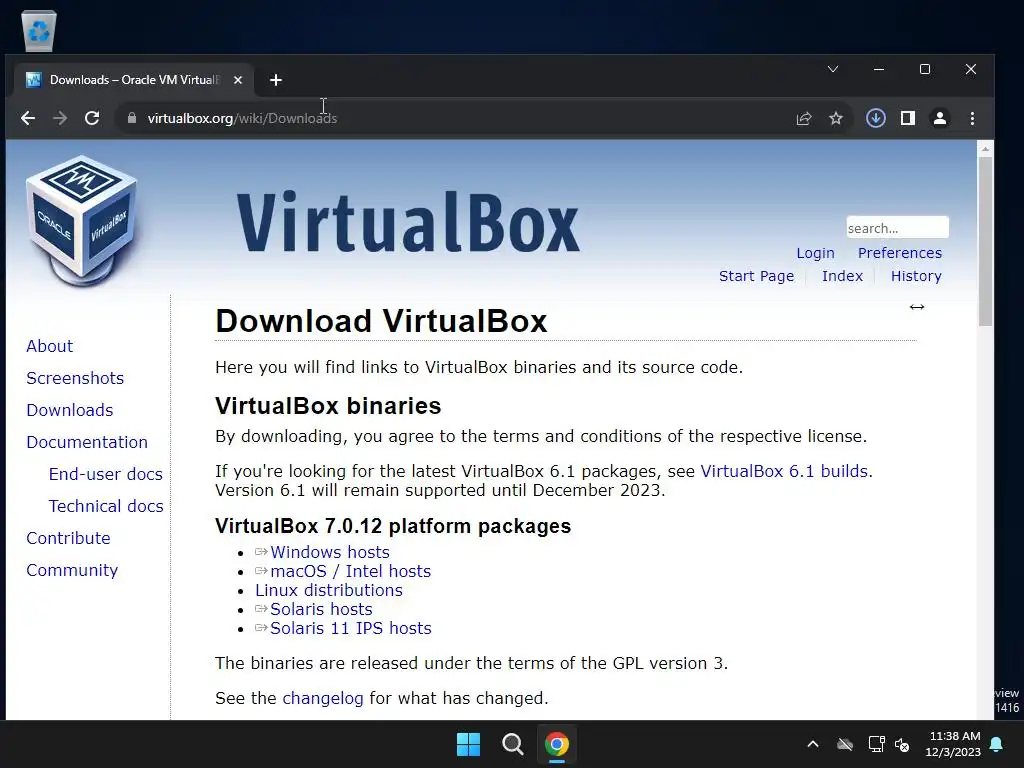
Task: Click the browser forward arrow
Action: pos(60,118)
